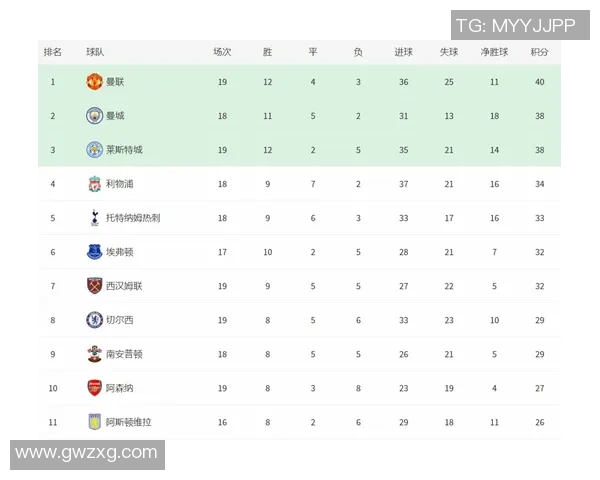This screenshot has width=600, height=480.
Task: Click the Aston Villa club crest
Action: [x=95, y=422]
